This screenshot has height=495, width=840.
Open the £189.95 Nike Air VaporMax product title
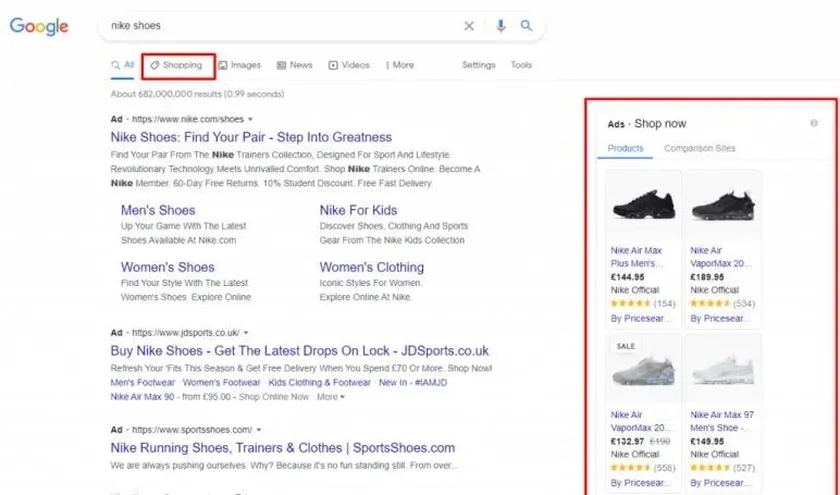[x=721, y=257]
